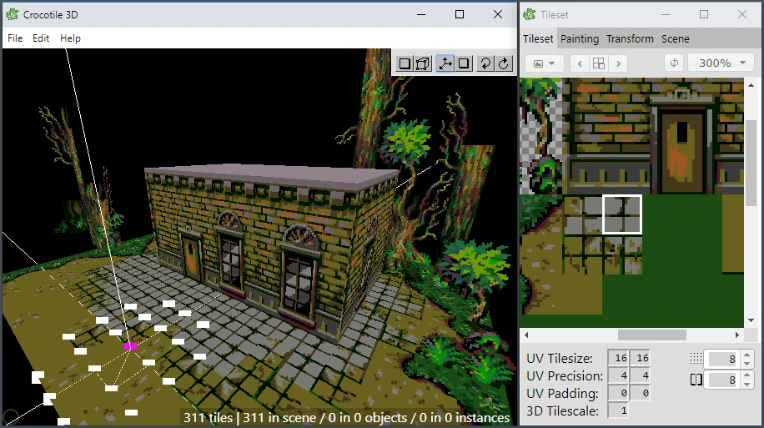The height and width of the screenshot is (428, 764).
Task: Click the split-page value field
Action: pyautogui.click(x=723, y=379)
